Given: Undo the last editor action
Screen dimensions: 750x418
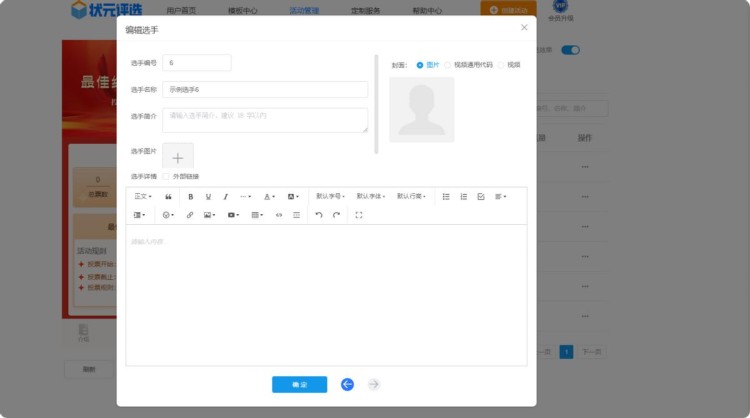Looking at the screenshot, I should tap(319, 215).
